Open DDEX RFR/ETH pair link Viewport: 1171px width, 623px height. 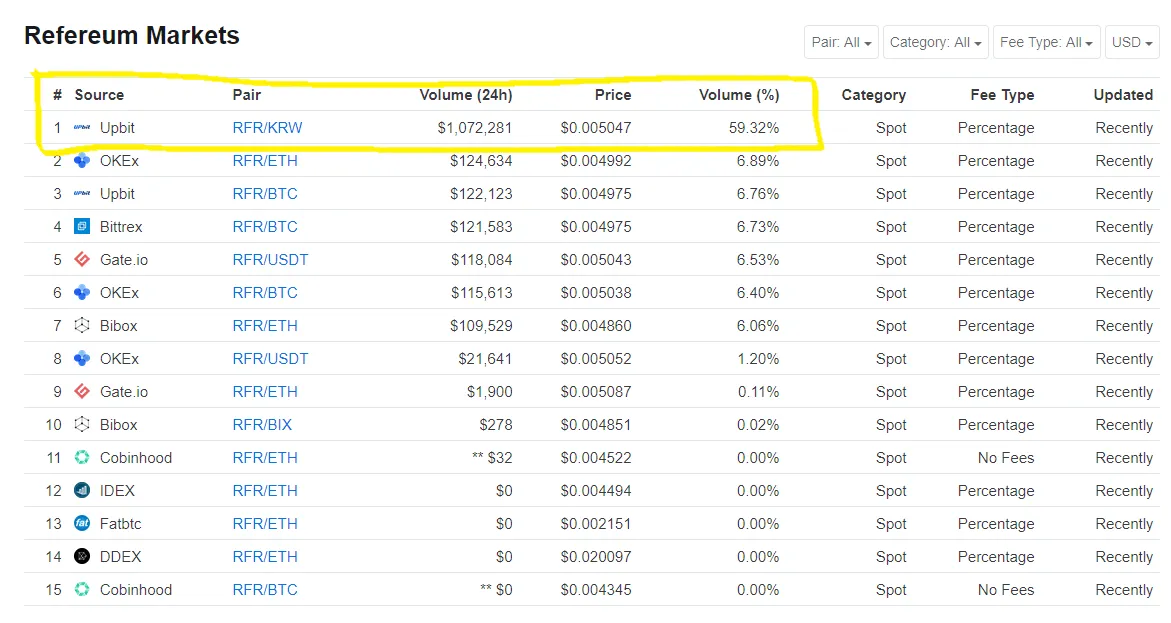(x=265, y=557)
